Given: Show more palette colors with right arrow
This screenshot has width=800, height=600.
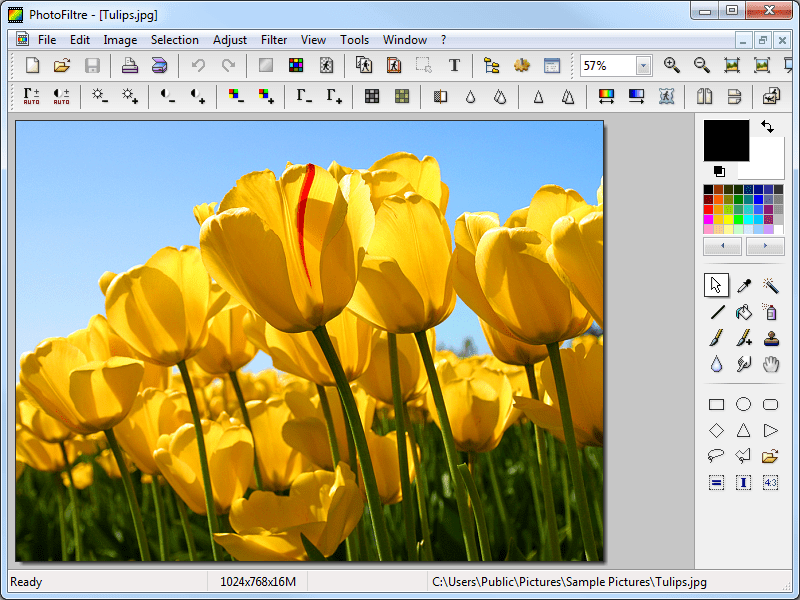Looking at the screenshot, I should 766,246.
